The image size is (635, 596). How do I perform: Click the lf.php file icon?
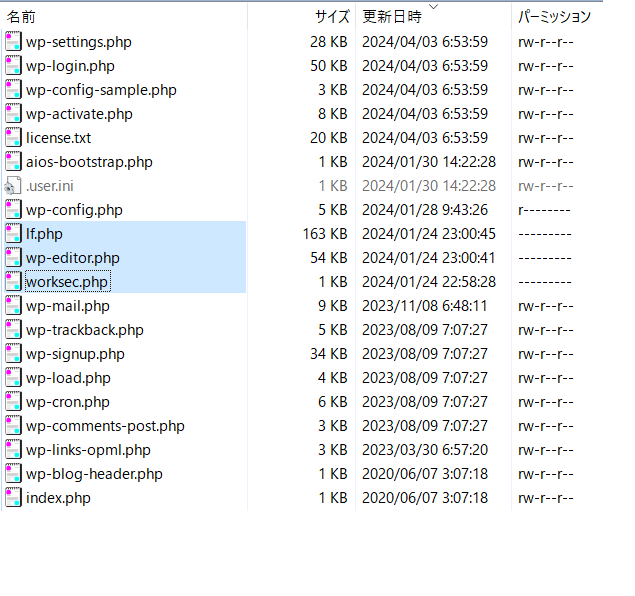(13, 234)
